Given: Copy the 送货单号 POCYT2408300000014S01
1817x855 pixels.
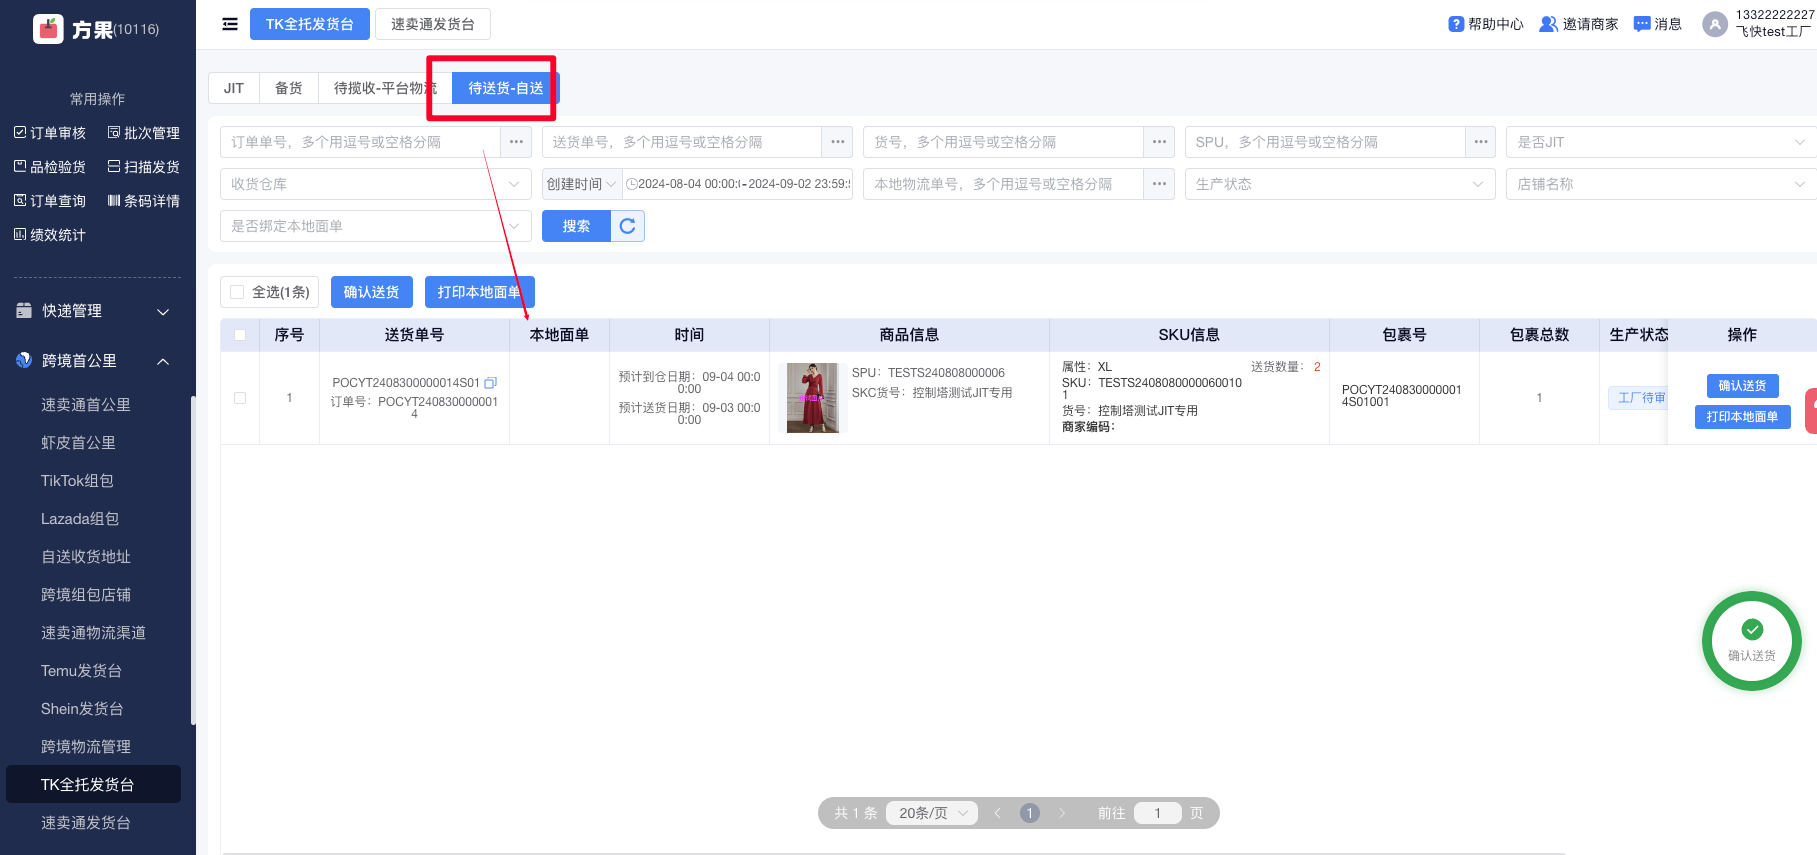Looking at the screenshot, I should 490,383.
